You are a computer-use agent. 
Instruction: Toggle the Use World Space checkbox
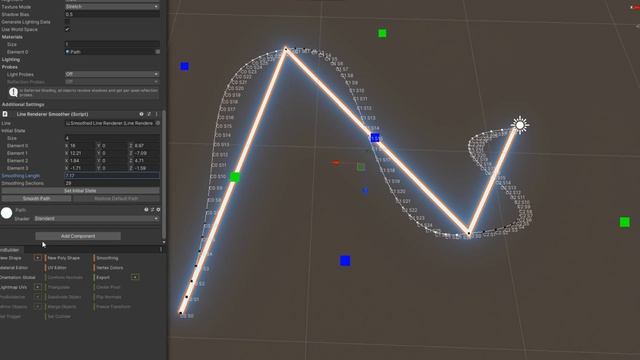(67, 29)
